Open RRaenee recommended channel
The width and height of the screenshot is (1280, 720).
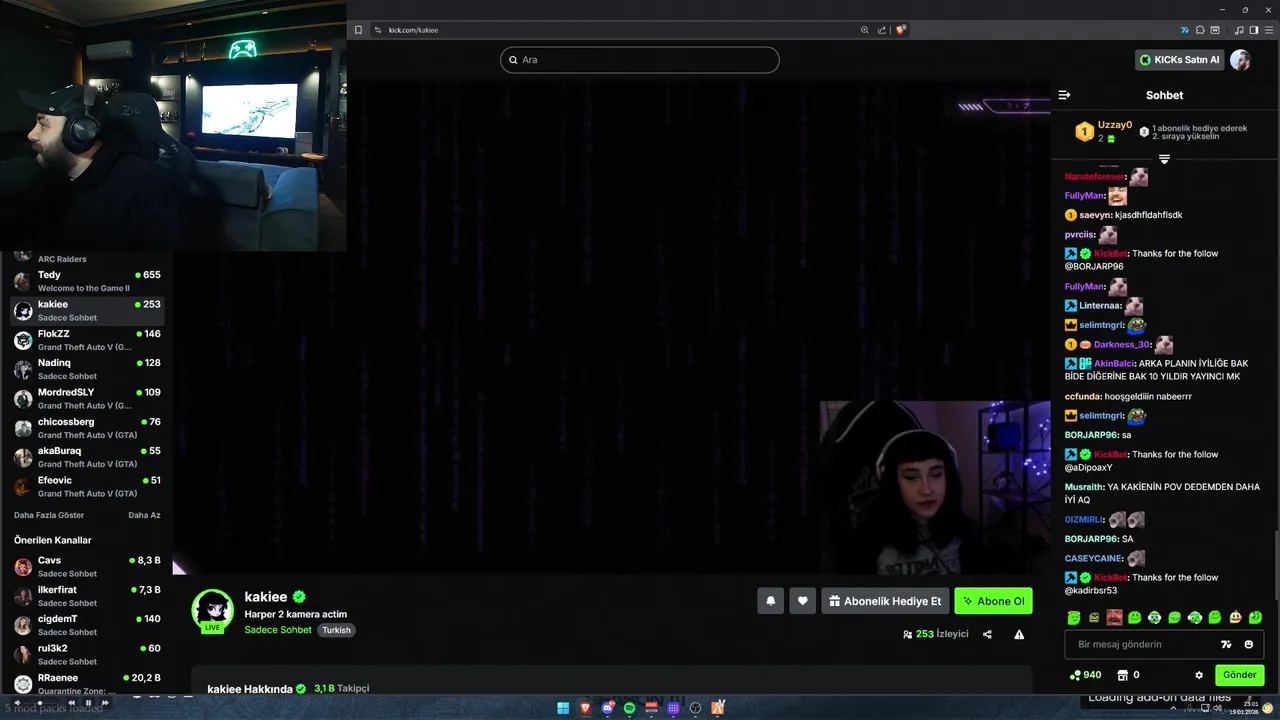88,683
